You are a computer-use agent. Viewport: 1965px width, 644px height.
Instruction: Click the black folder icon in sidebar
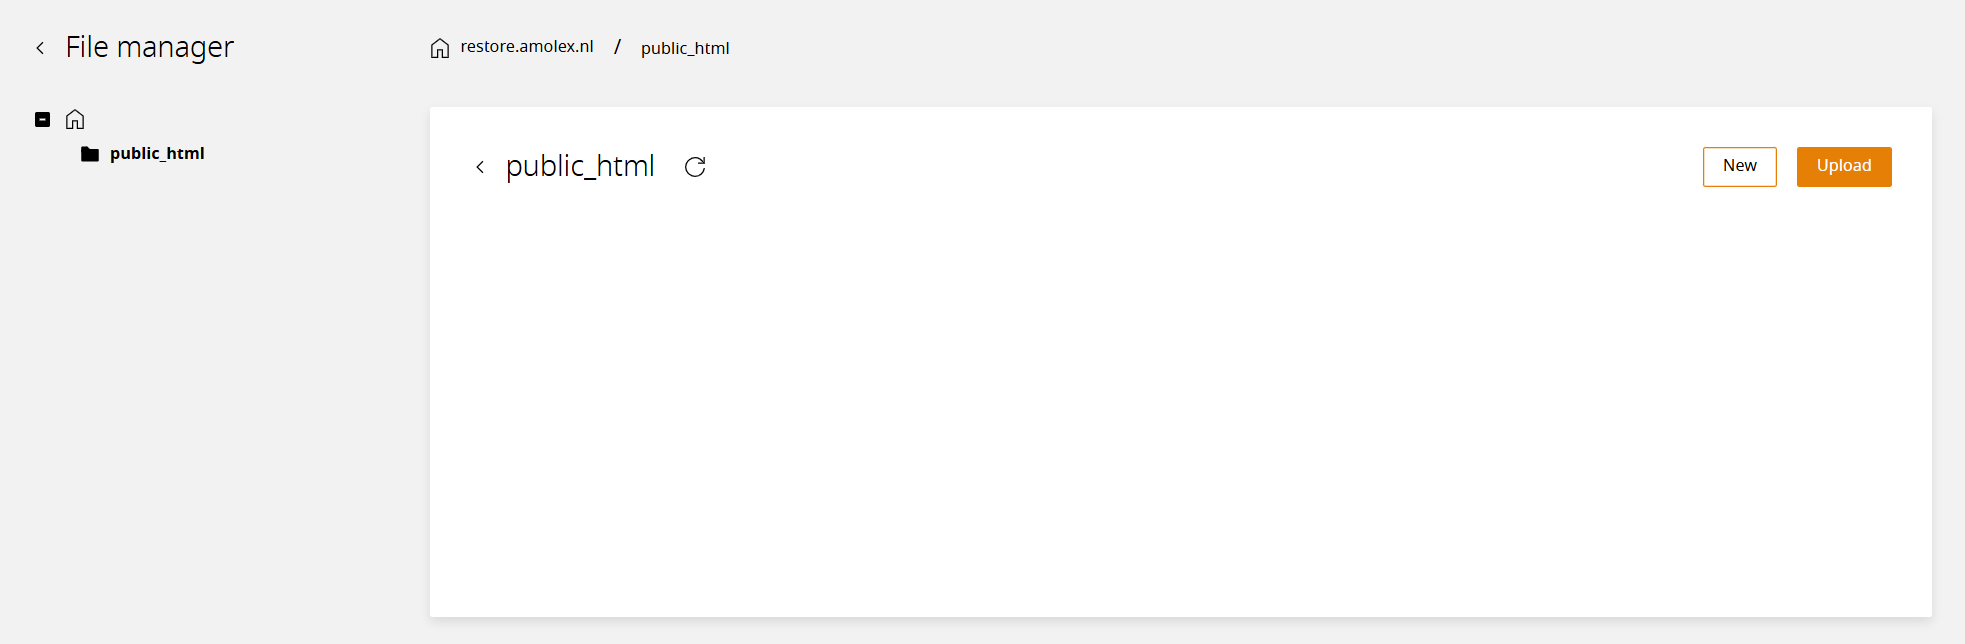point(90,154)
